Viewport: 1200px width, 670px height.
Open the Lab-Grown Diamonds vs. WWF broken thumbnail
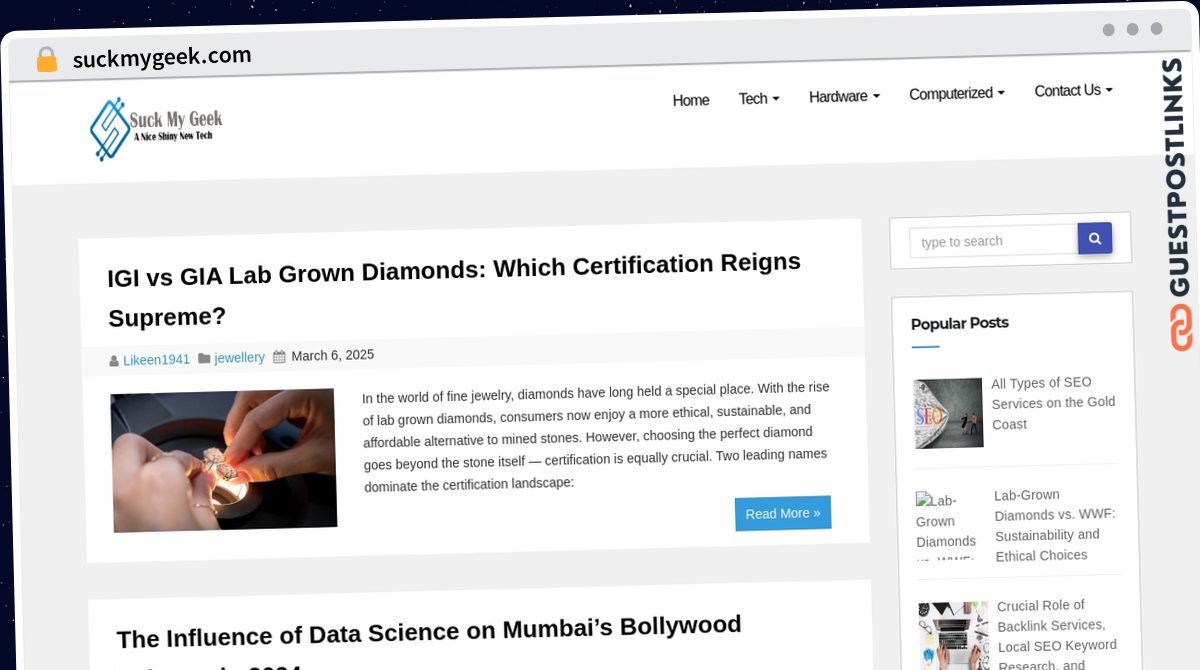[x=946, y=525]
